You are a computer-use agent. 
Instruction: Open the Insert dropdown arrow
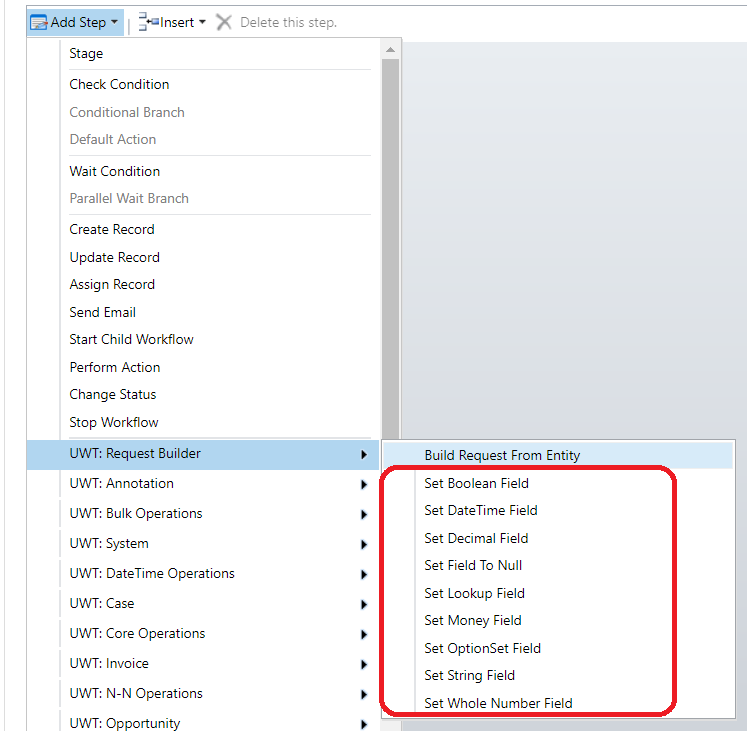click(202, 23)
